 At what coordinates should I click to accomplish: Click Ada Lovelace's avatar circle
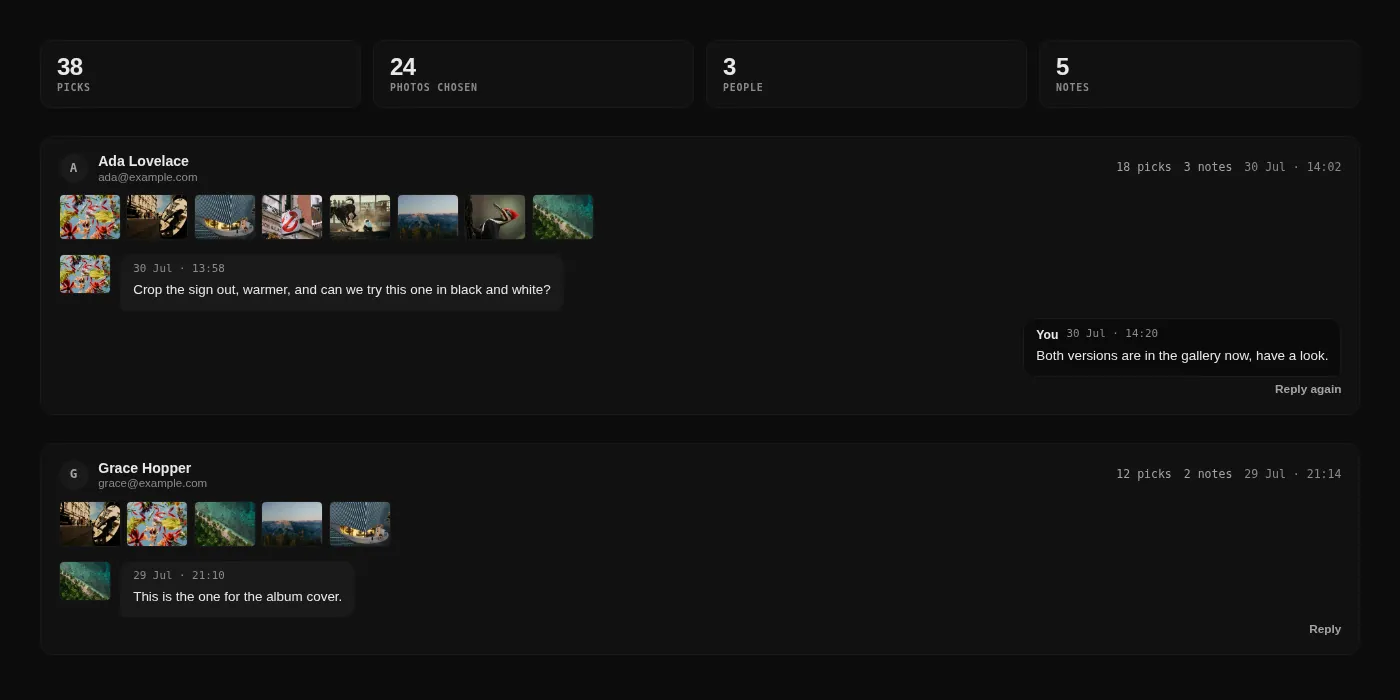[73, 168]
